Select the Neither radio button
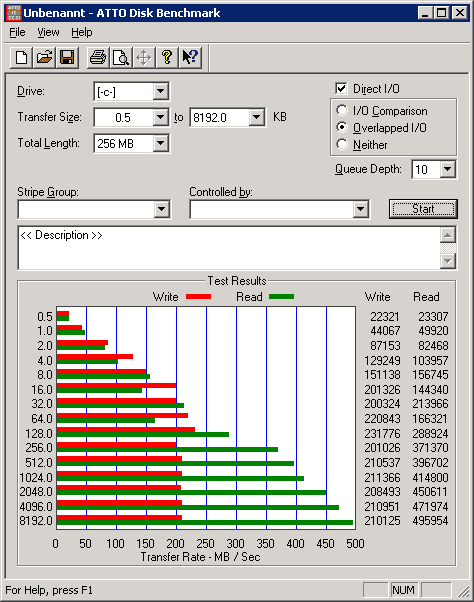This screenshot has width=474, height=602. coord(342,144)
